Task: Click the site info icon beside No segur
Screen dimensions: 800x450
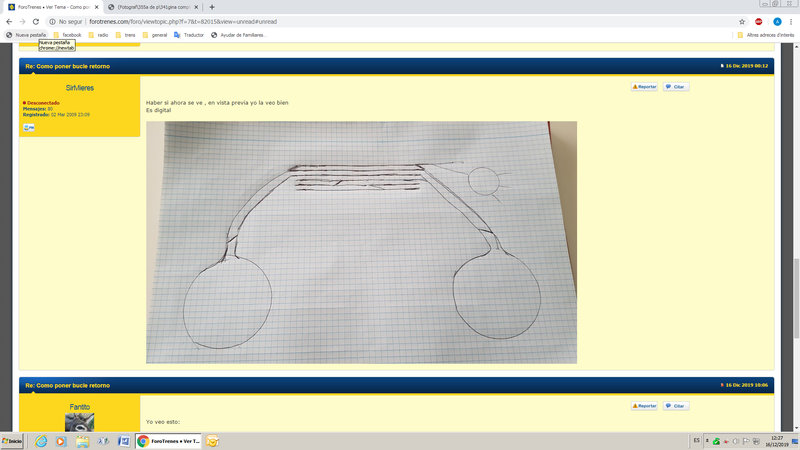Action: pos(52,21)
